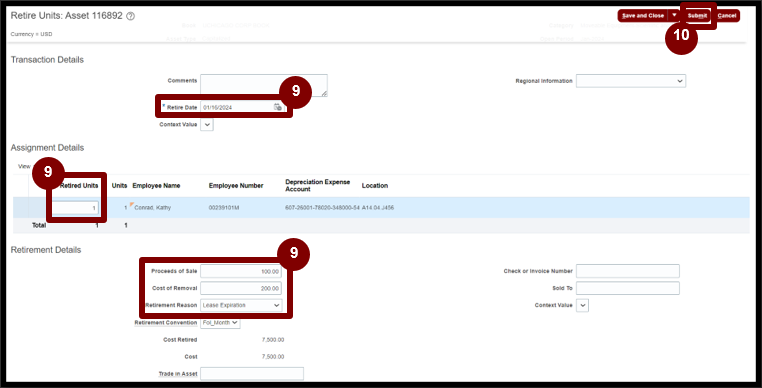762x388 pixels.
Task: Click the Save and Close button
Action: point(643,16)
